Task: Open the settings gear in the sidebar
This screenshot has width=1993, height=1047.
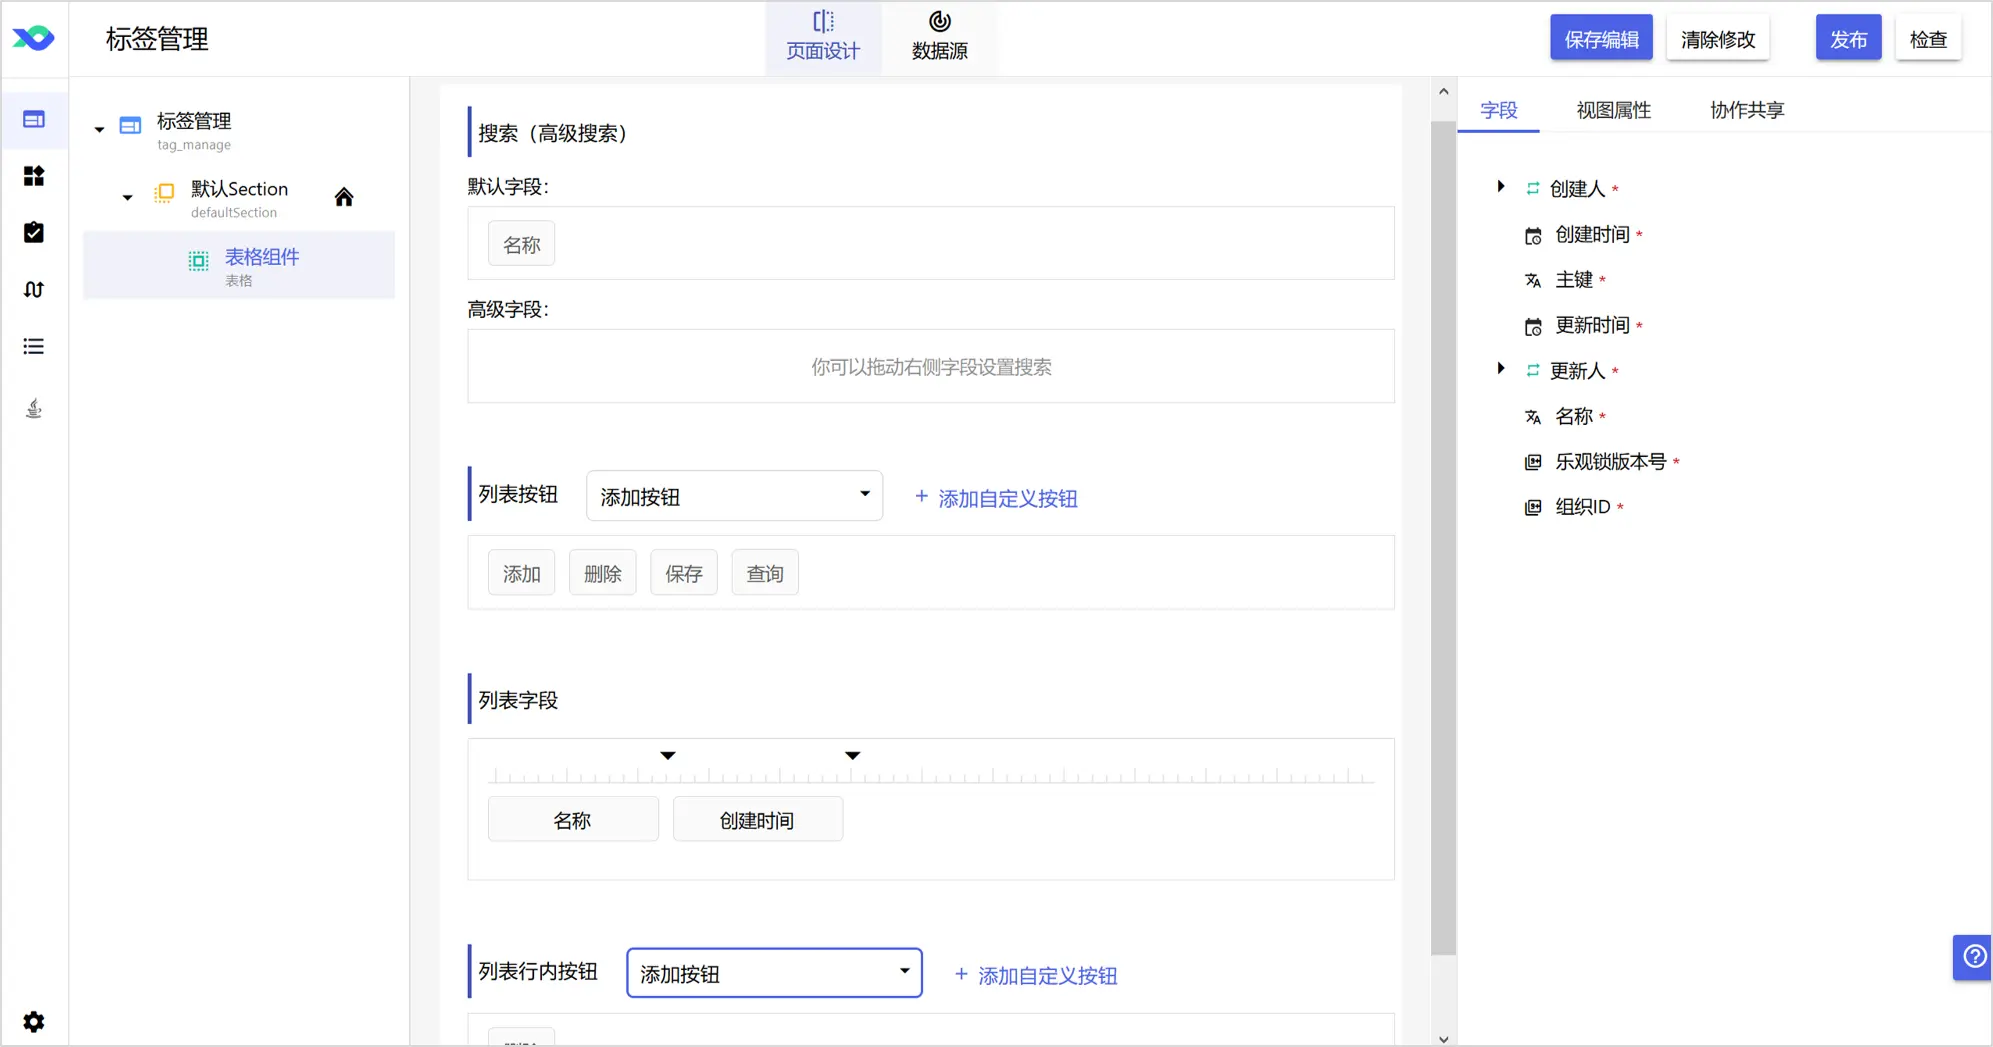Action: point(34,1021)
